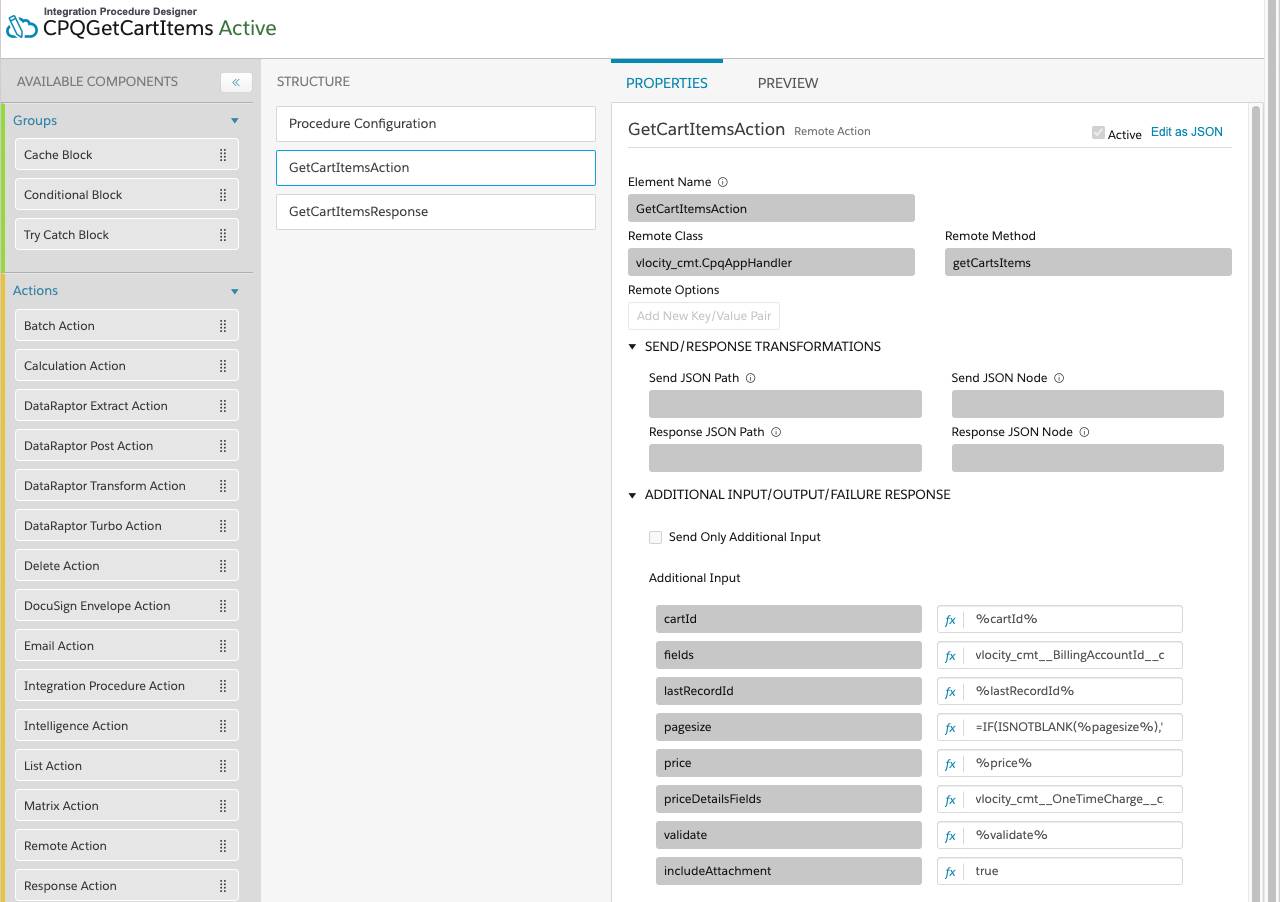This screenshot has width=1280, height=902.
Task: Click the Calculation Action drag handle
Action: click(223, 366)
